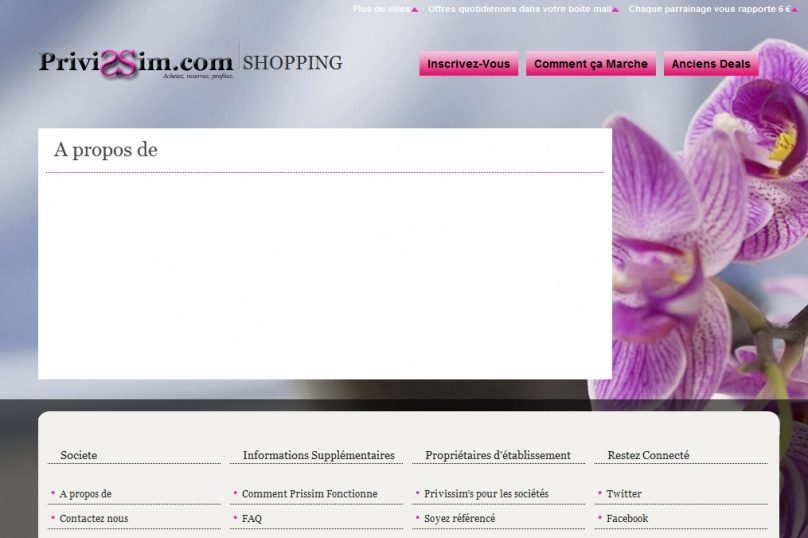Go to Anciens Deals
The width and height of the screenshot is (808, 538).
710,64
